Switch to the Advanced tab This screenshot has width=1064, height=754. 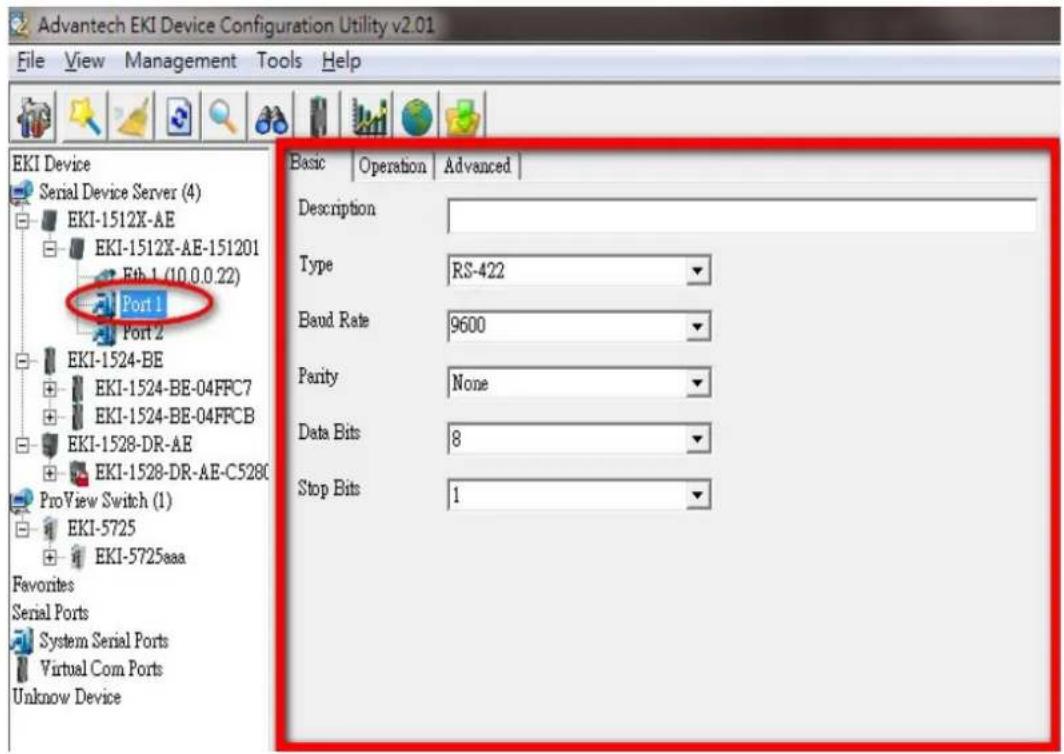tap(477, 166)
